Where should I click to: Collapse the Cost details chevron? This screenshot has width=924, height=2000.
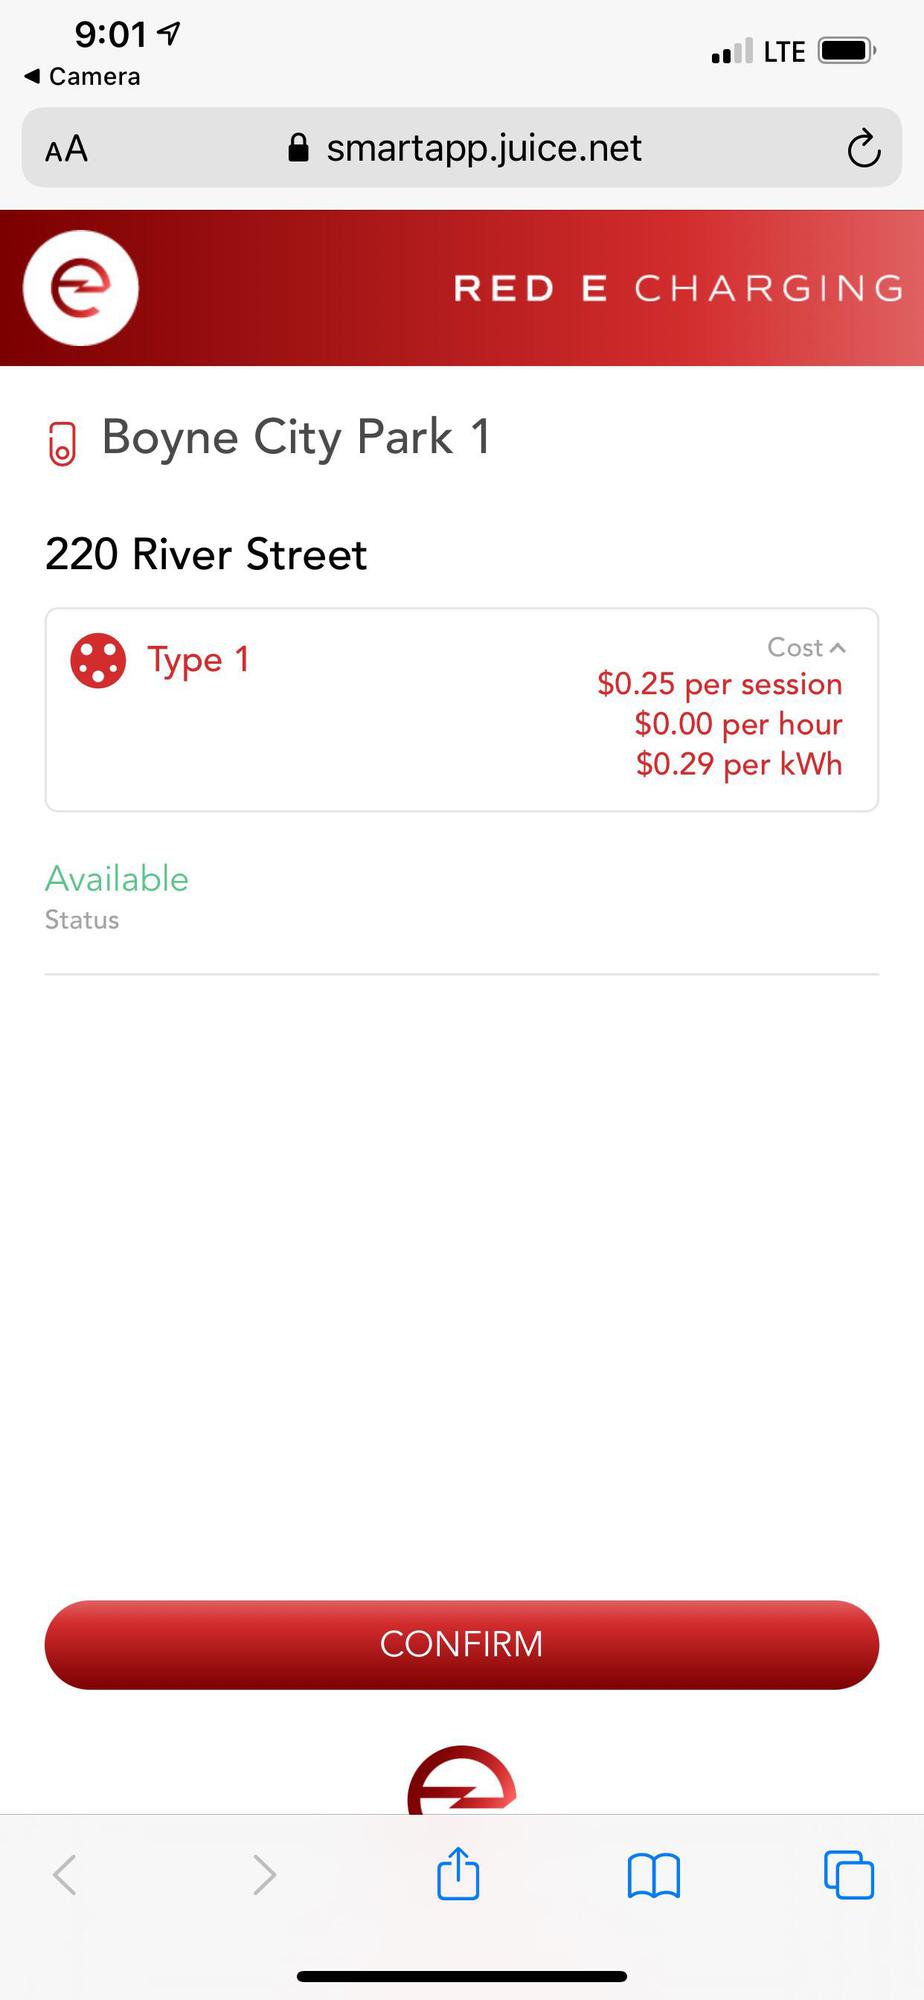click(x=837, y=648)
